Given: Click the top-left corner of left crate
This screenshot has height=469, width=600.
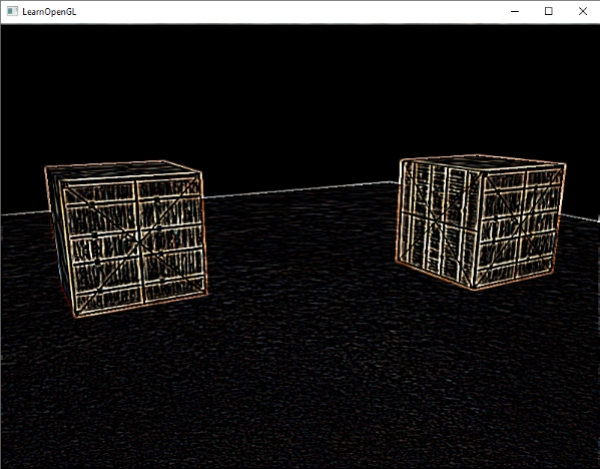Looking at the screenshot, I should 46,168.
